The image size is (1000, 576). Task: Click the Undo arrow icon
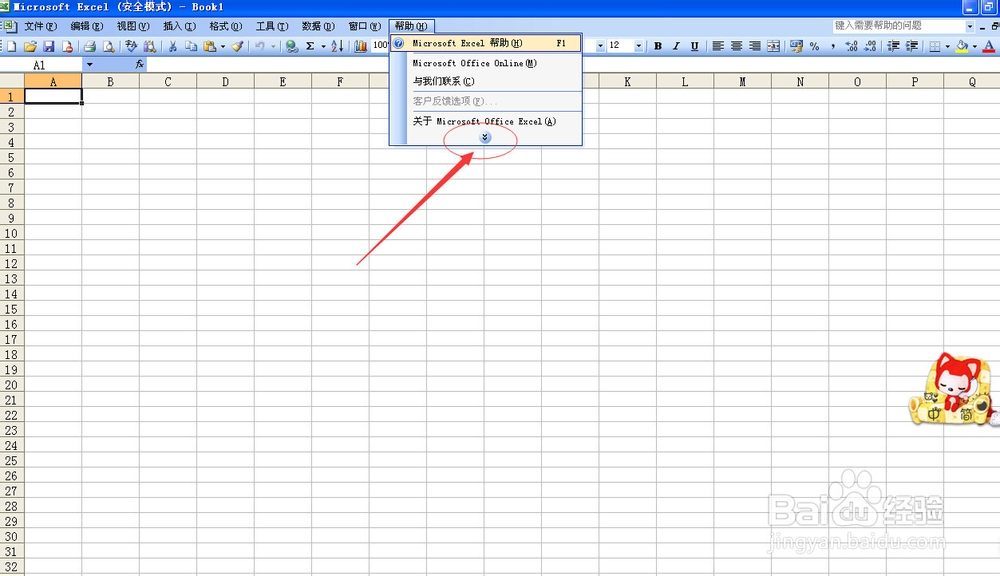point(260,46)
